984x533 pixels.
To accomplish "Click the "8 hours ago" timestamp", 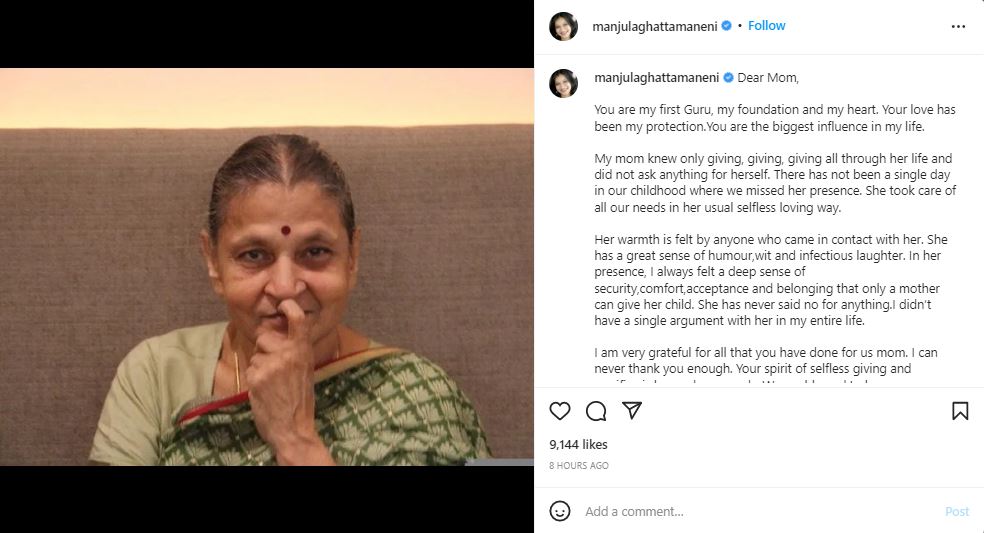I will [579, 466].
